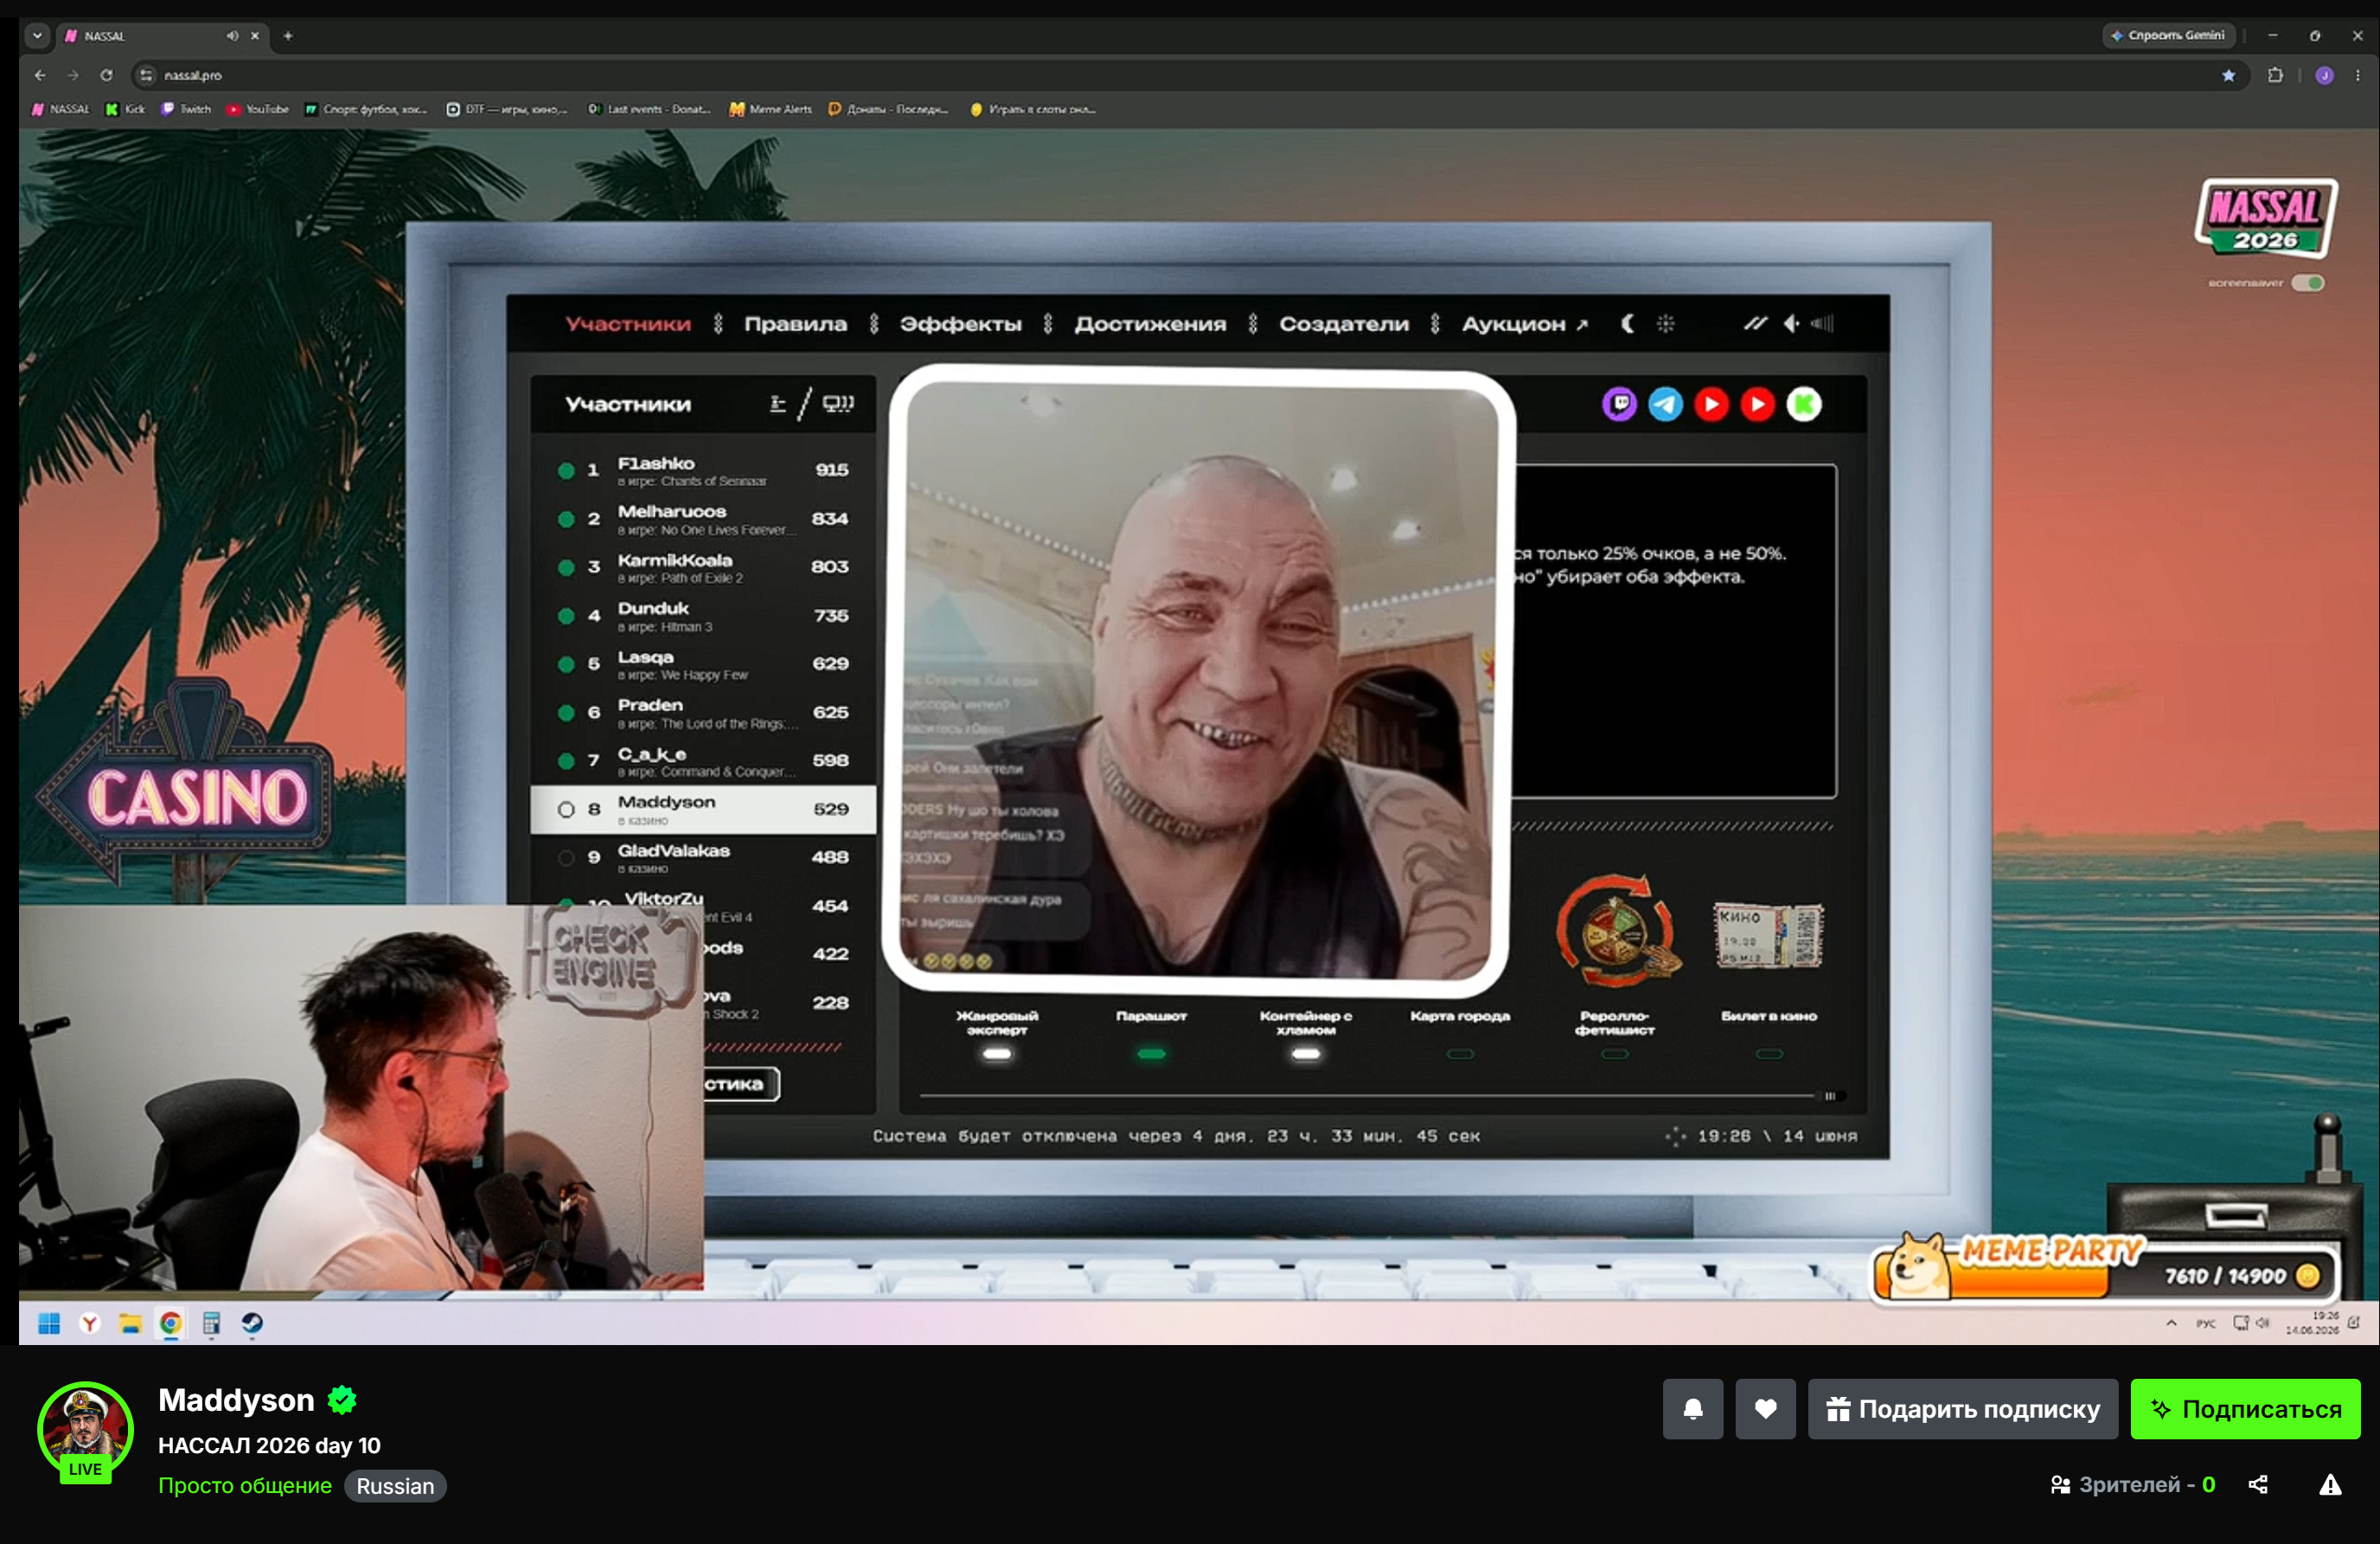Report the stream via warning triangle
This screenshot has width=2380, height=1544.
point(2330,1485)
